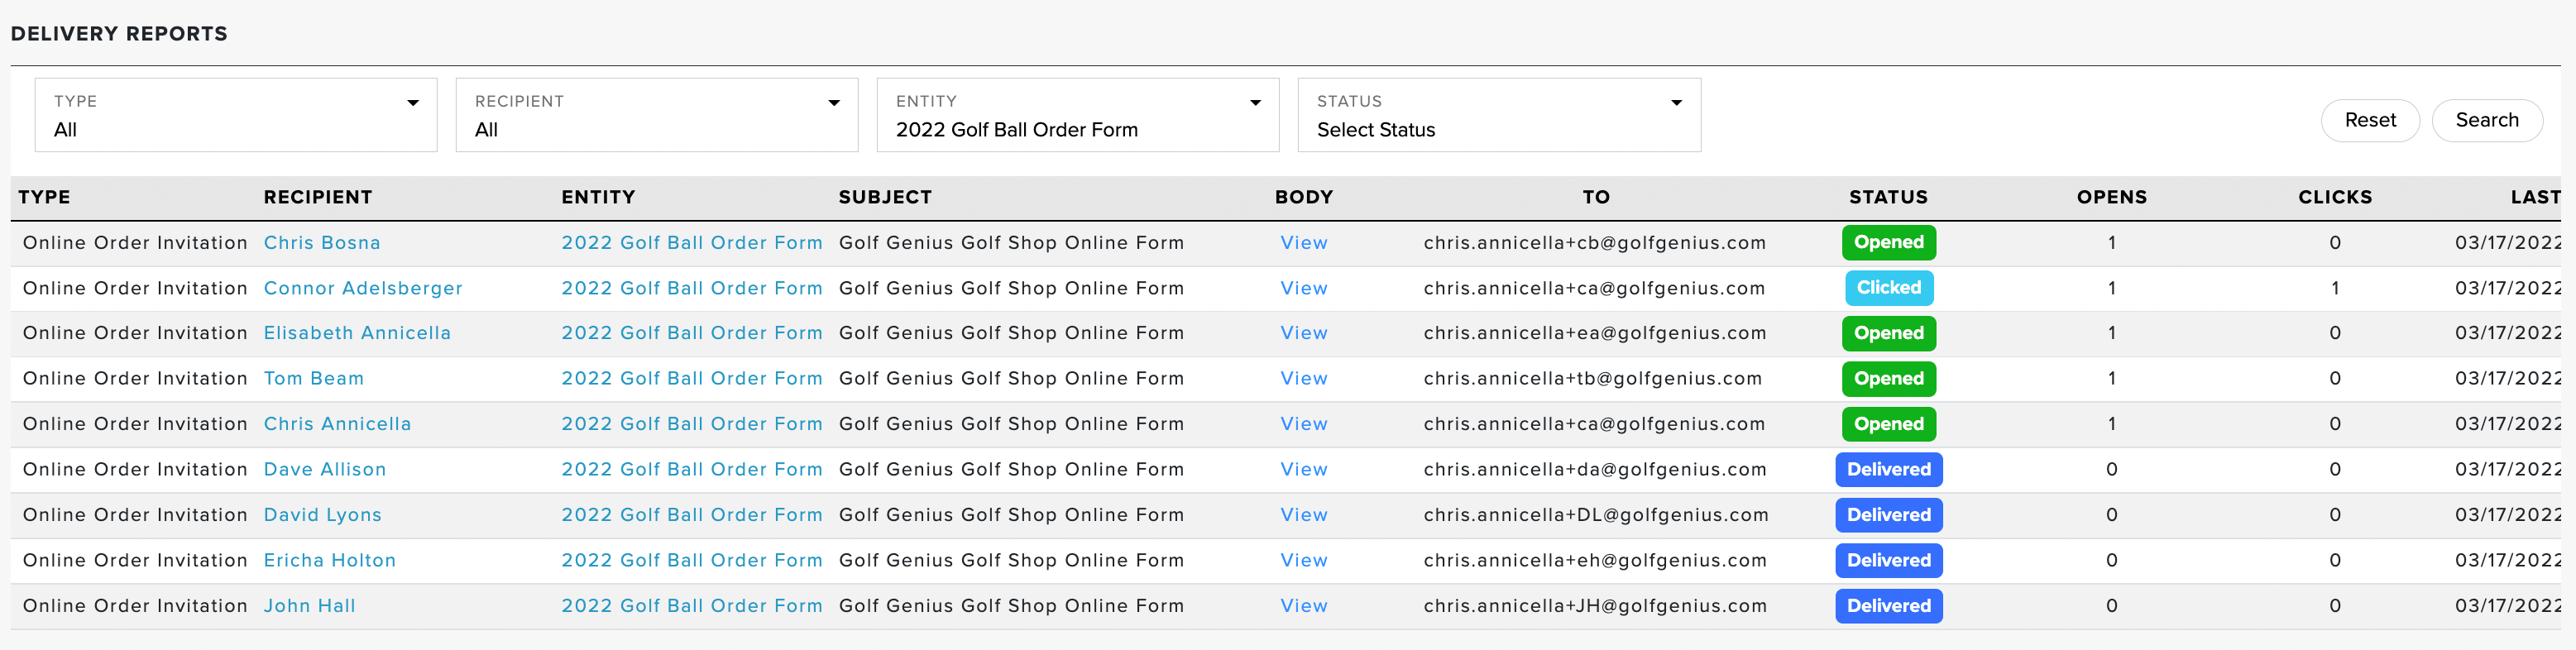View email body for Elisabeth Annicella
Viewport: 2576px width, 650px height.
(1304, 333)
